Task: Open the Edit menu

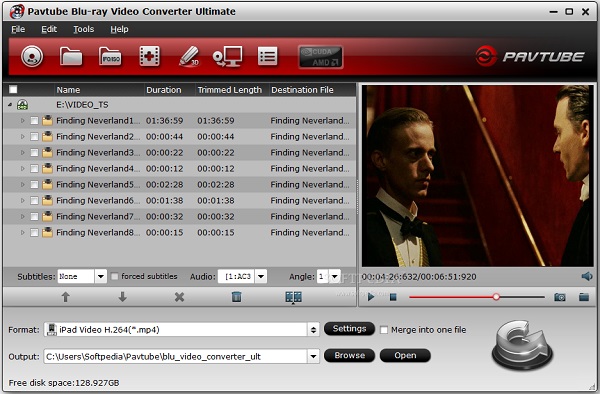Action: [x=49, y=29]
